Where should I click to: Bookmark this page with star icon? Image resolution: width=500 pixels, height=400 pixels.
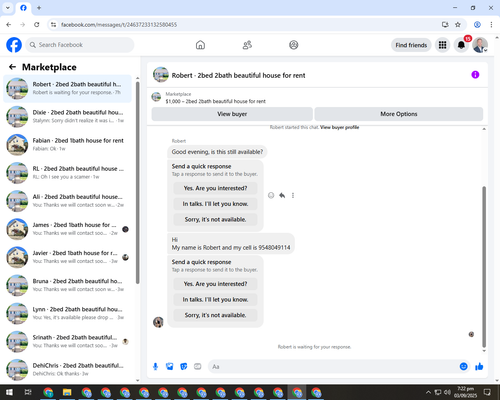(x=458, y=25)
